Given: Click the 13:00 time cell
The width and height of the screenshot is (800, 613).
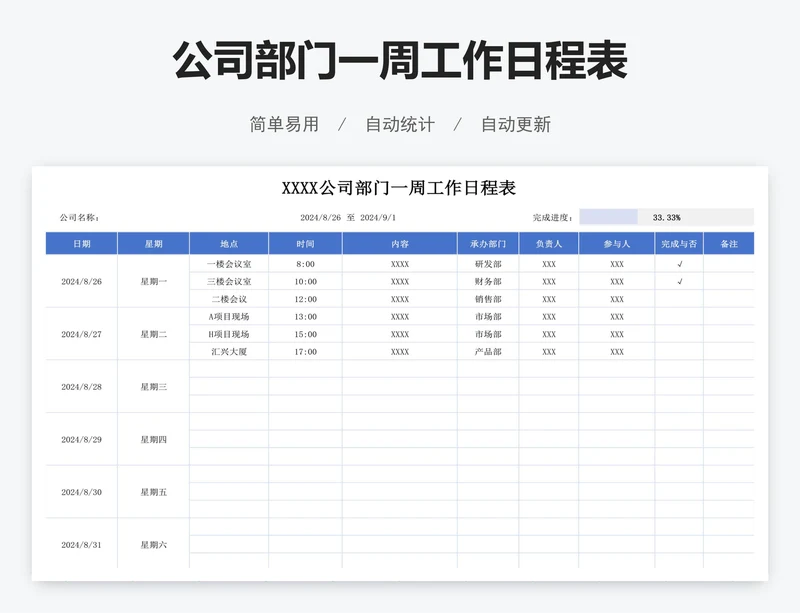Looking at the screenshot, I should pyautogui.click(x=306, y=316).
